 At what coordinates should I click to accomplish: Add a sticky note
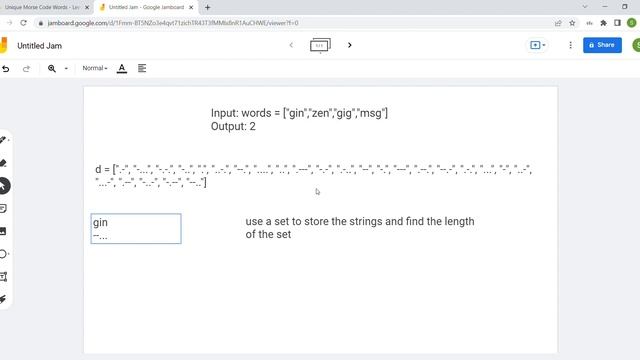click(x=3, y=209)
